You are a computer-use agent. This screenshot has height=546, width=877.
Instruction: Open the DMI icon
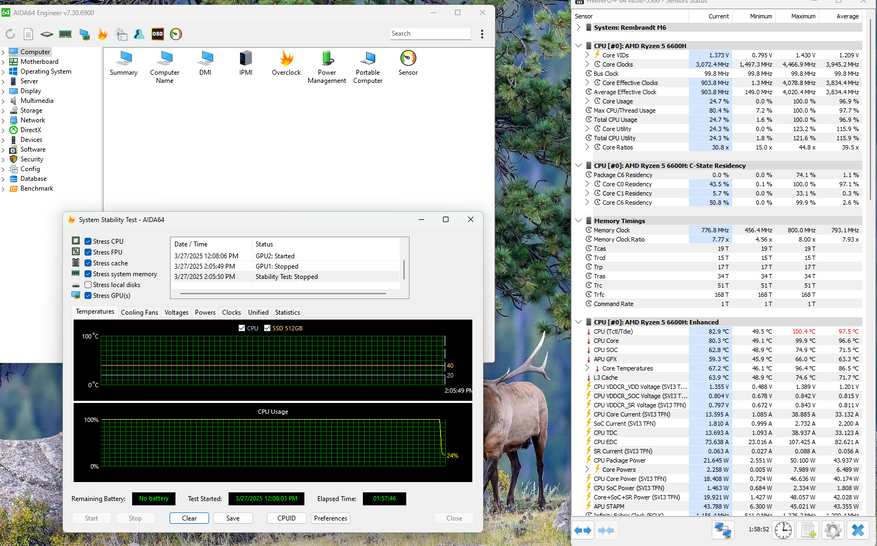pyautogui.click(x=205, y=63)
